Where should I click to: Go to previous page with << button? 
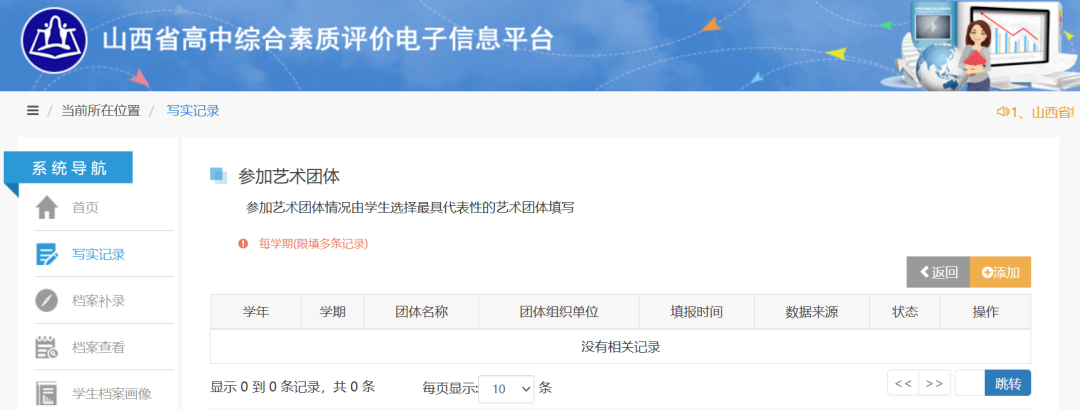click(903, 383)
